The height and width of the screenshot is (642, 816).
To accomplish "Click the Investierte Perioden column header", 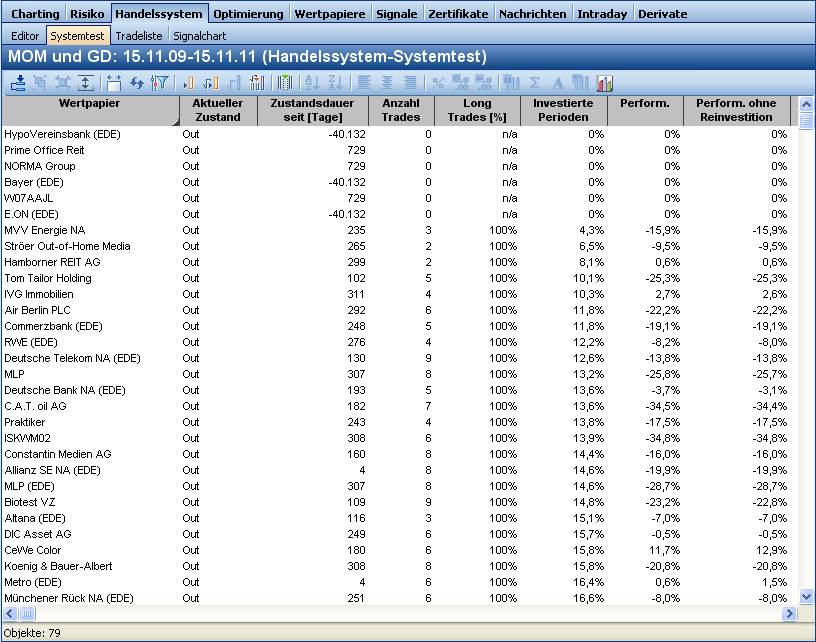I will [563, 110].
